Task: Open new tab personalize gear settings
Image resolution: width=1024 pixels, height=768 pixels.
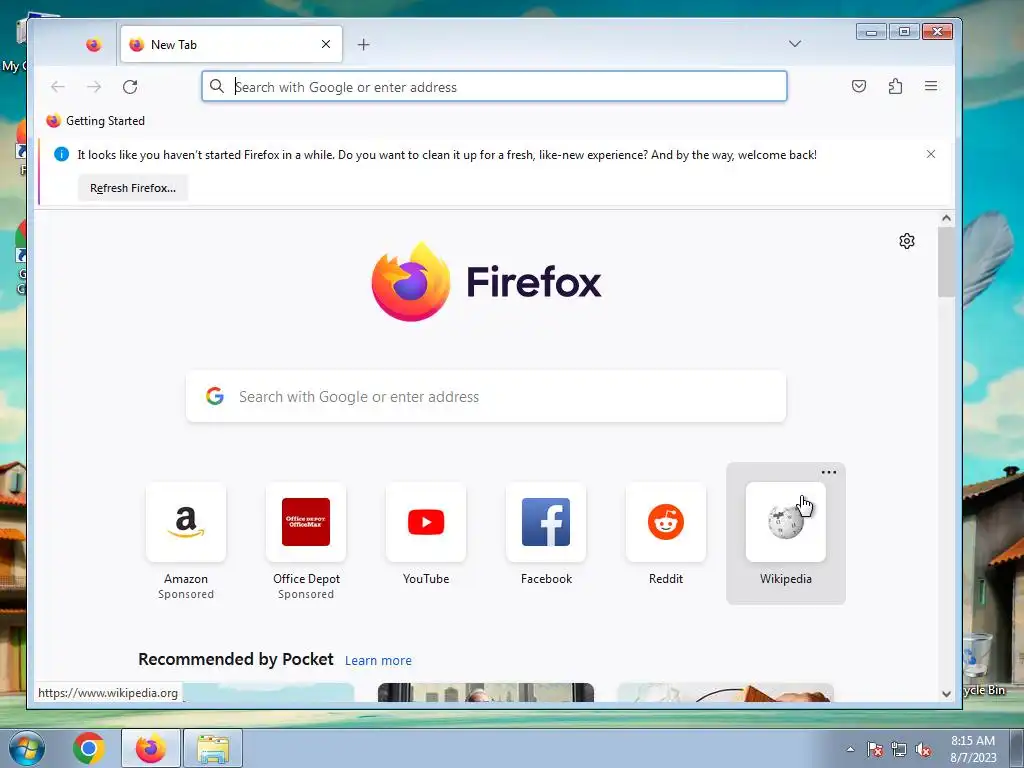Action: click(x=906, y=241)
